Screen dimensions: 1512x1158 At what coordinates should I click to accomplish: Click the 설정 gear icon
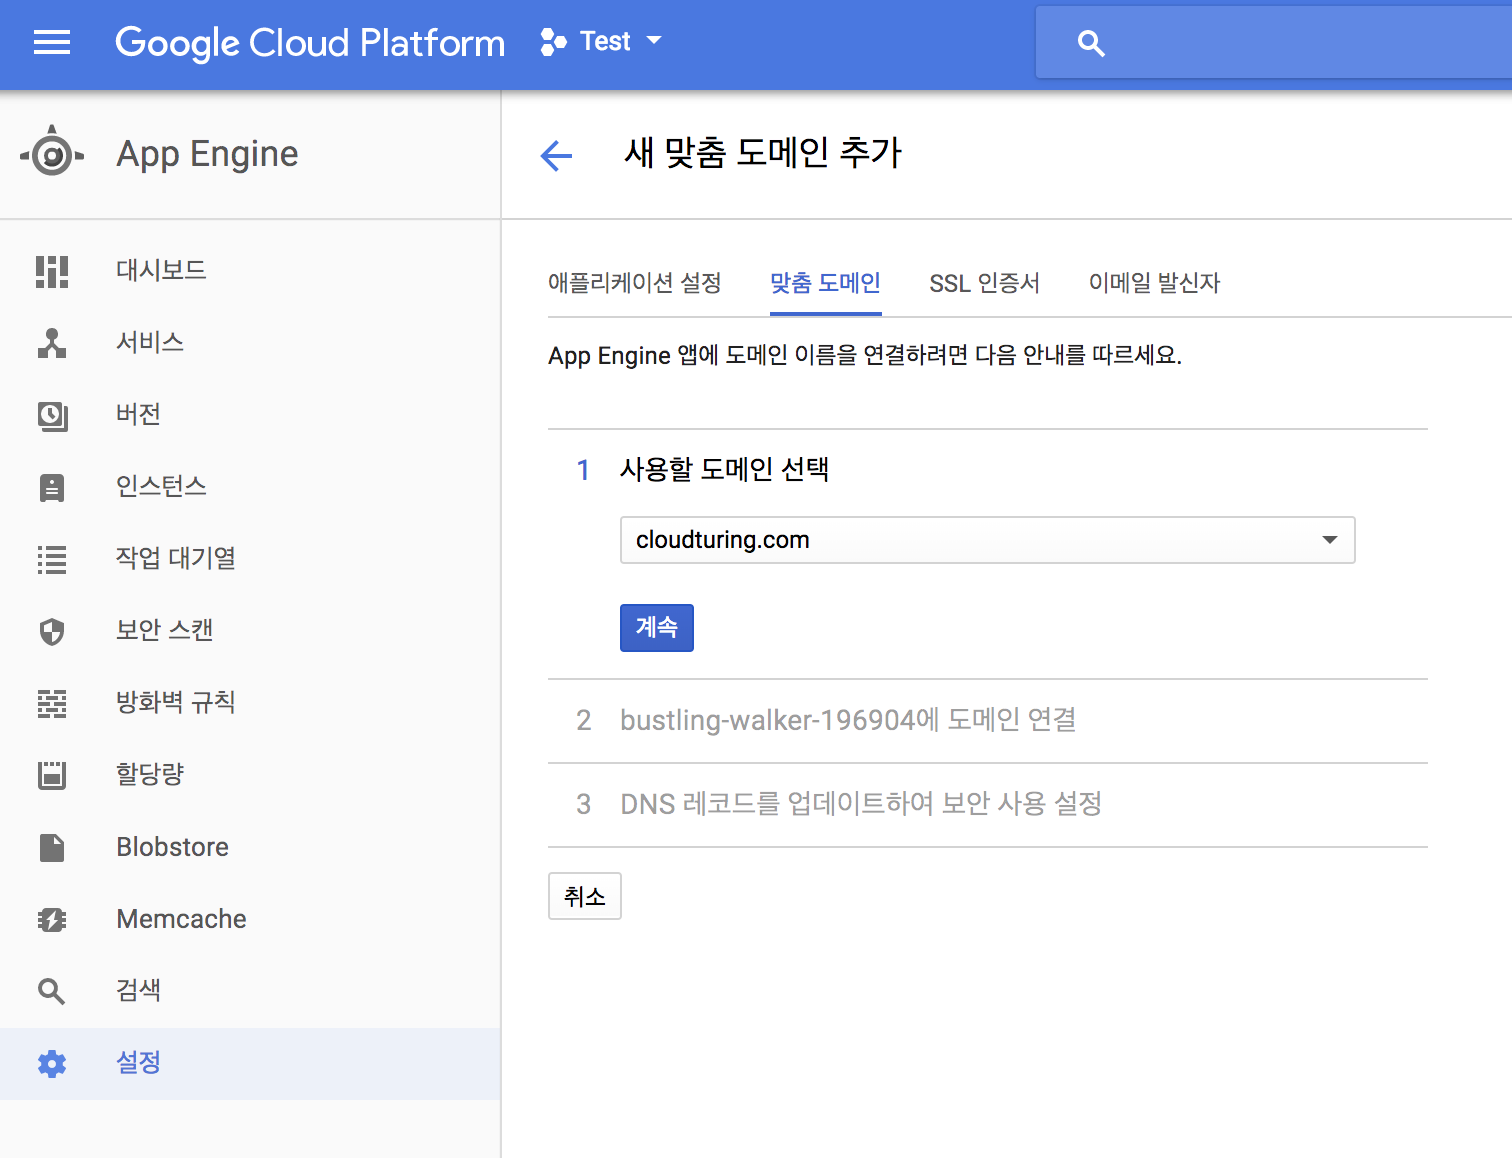52,1063
